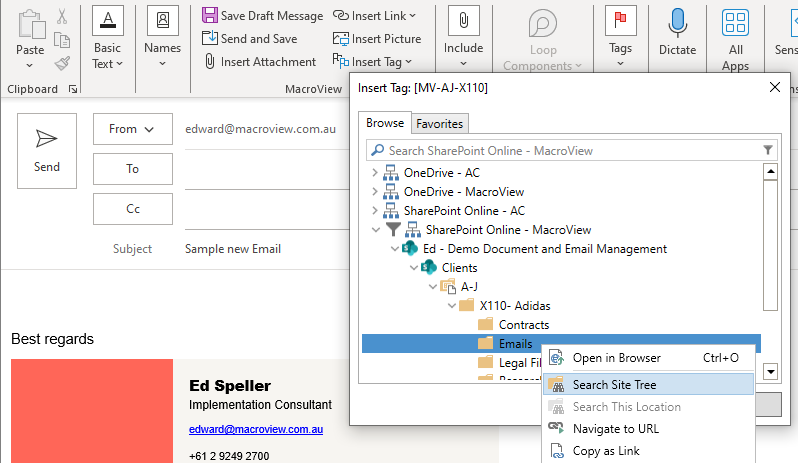Select the Legal Files folder
Screen dimensions: 798x463
click(x=519, y=363)
